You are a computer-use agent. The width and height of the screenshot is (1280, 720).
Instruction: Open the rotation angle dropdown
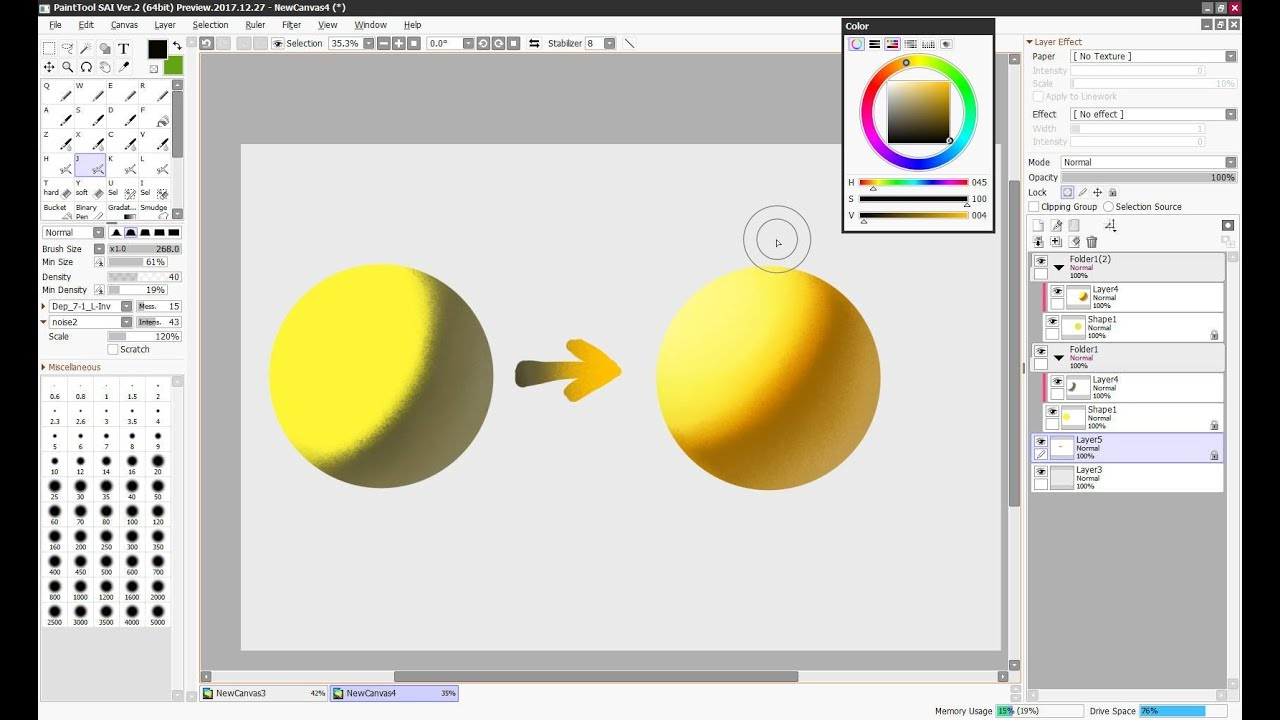click(x=467, y=43)
